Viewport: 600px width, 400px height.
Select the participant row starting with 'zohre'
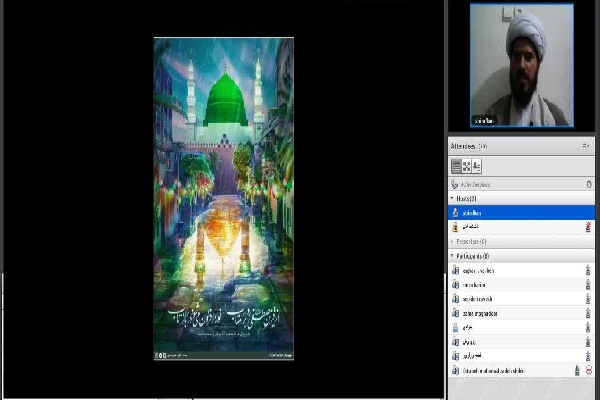(x=522, y=313)
